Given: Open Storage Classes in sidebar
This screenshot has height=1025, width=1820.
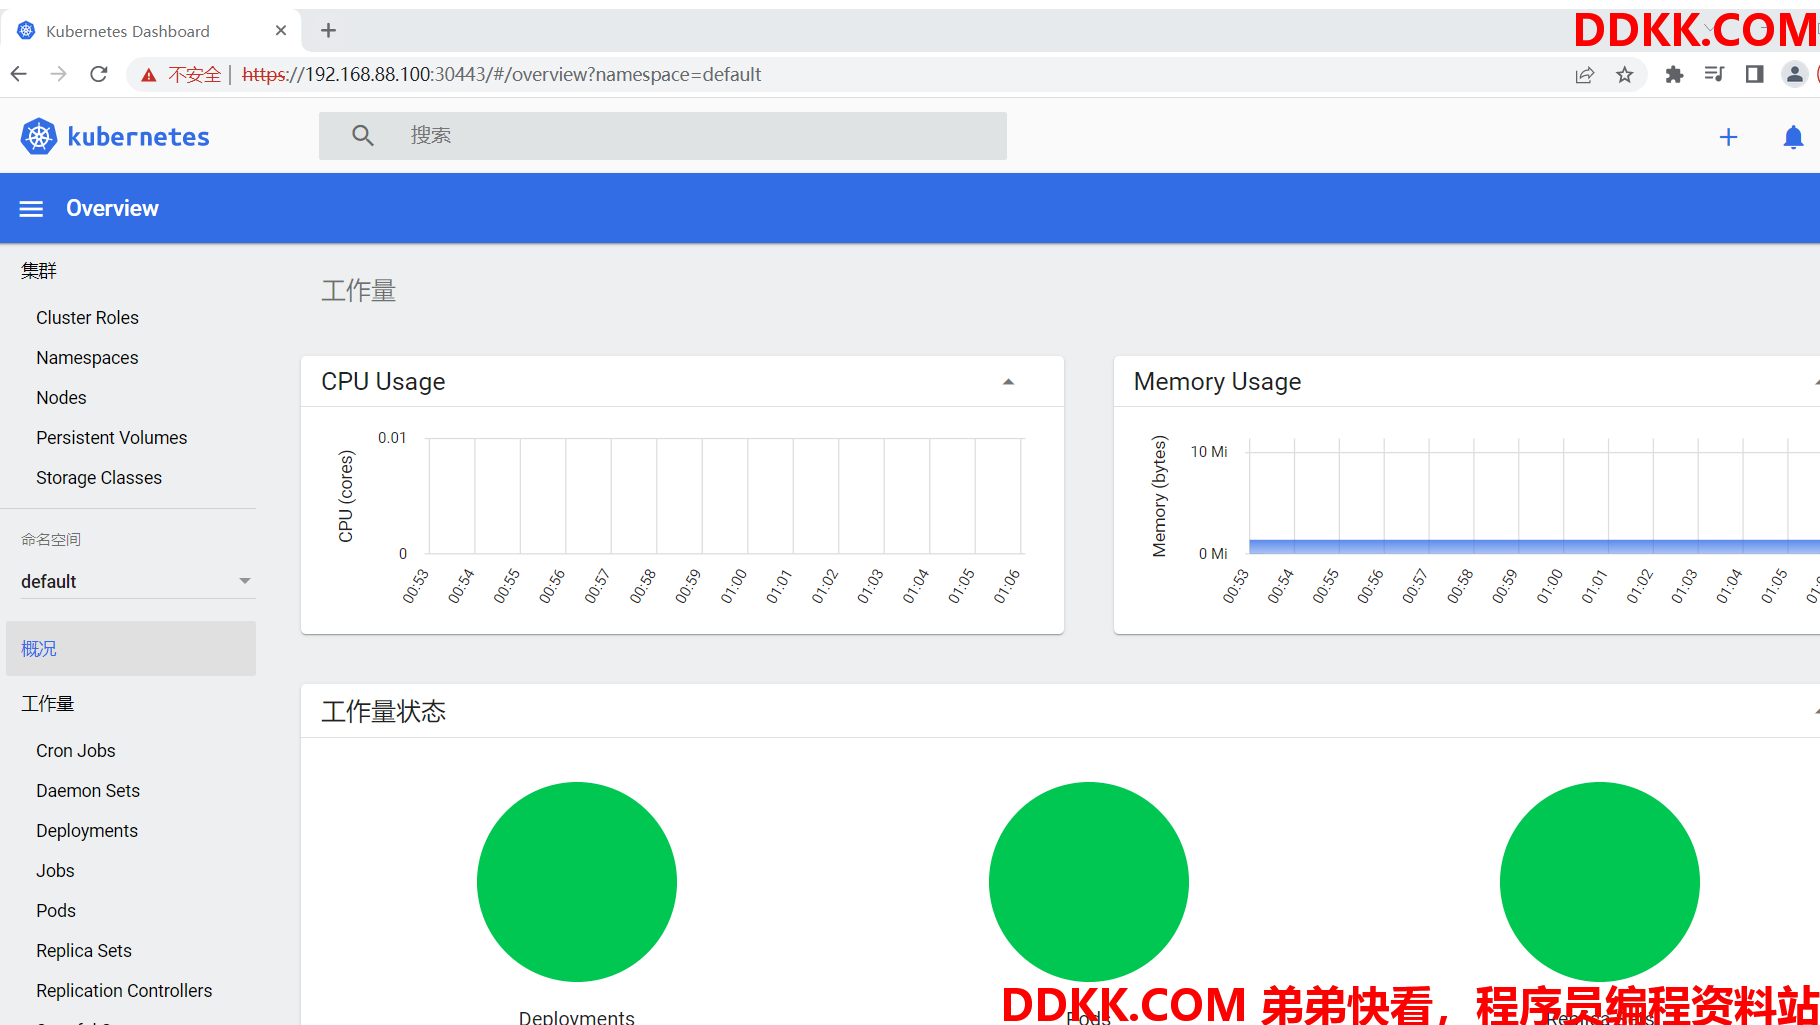Looking at the screenshot, I should pos(98,478).
